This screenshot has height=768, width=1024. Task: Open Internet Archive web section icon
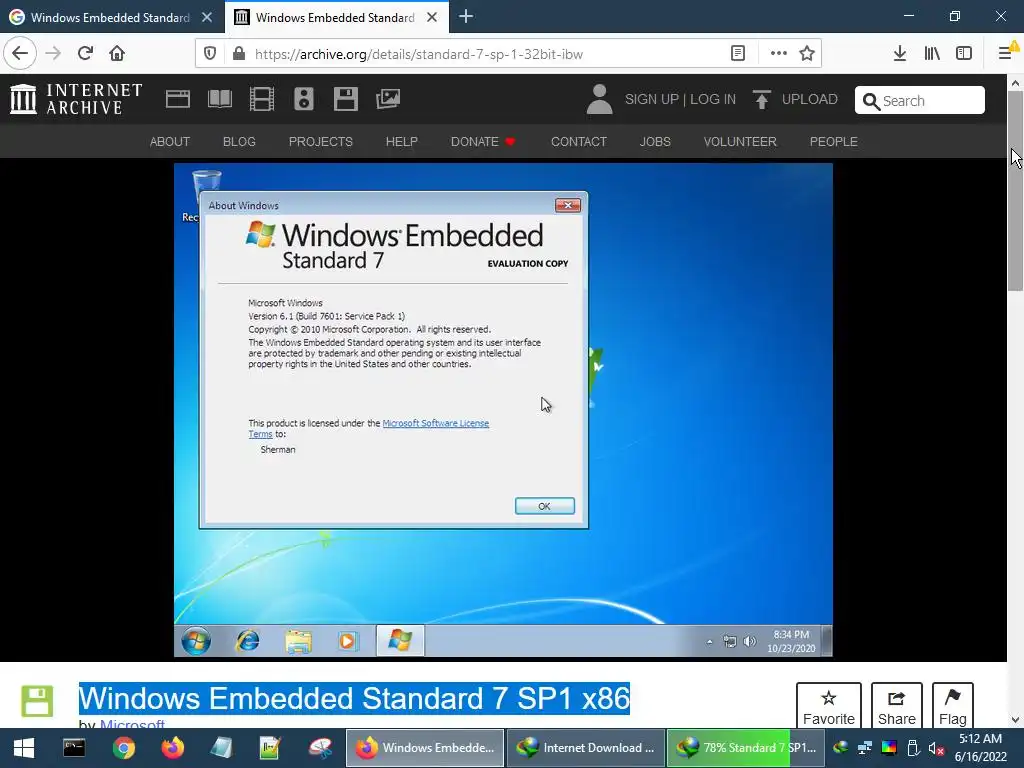(x=178, y=99)
